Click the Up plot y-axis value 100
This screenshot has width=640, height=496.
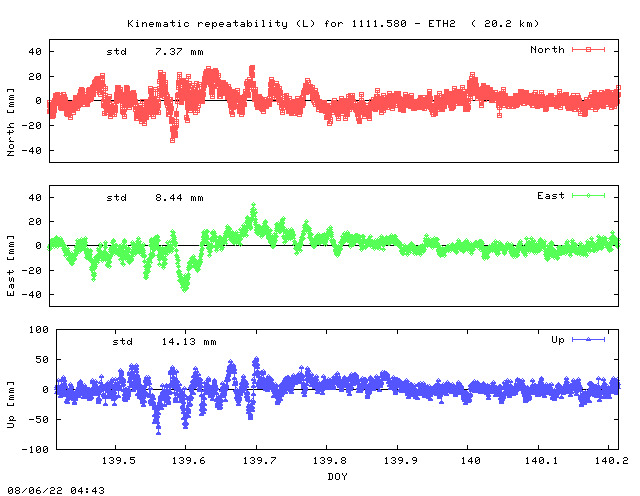coord(38,329)
